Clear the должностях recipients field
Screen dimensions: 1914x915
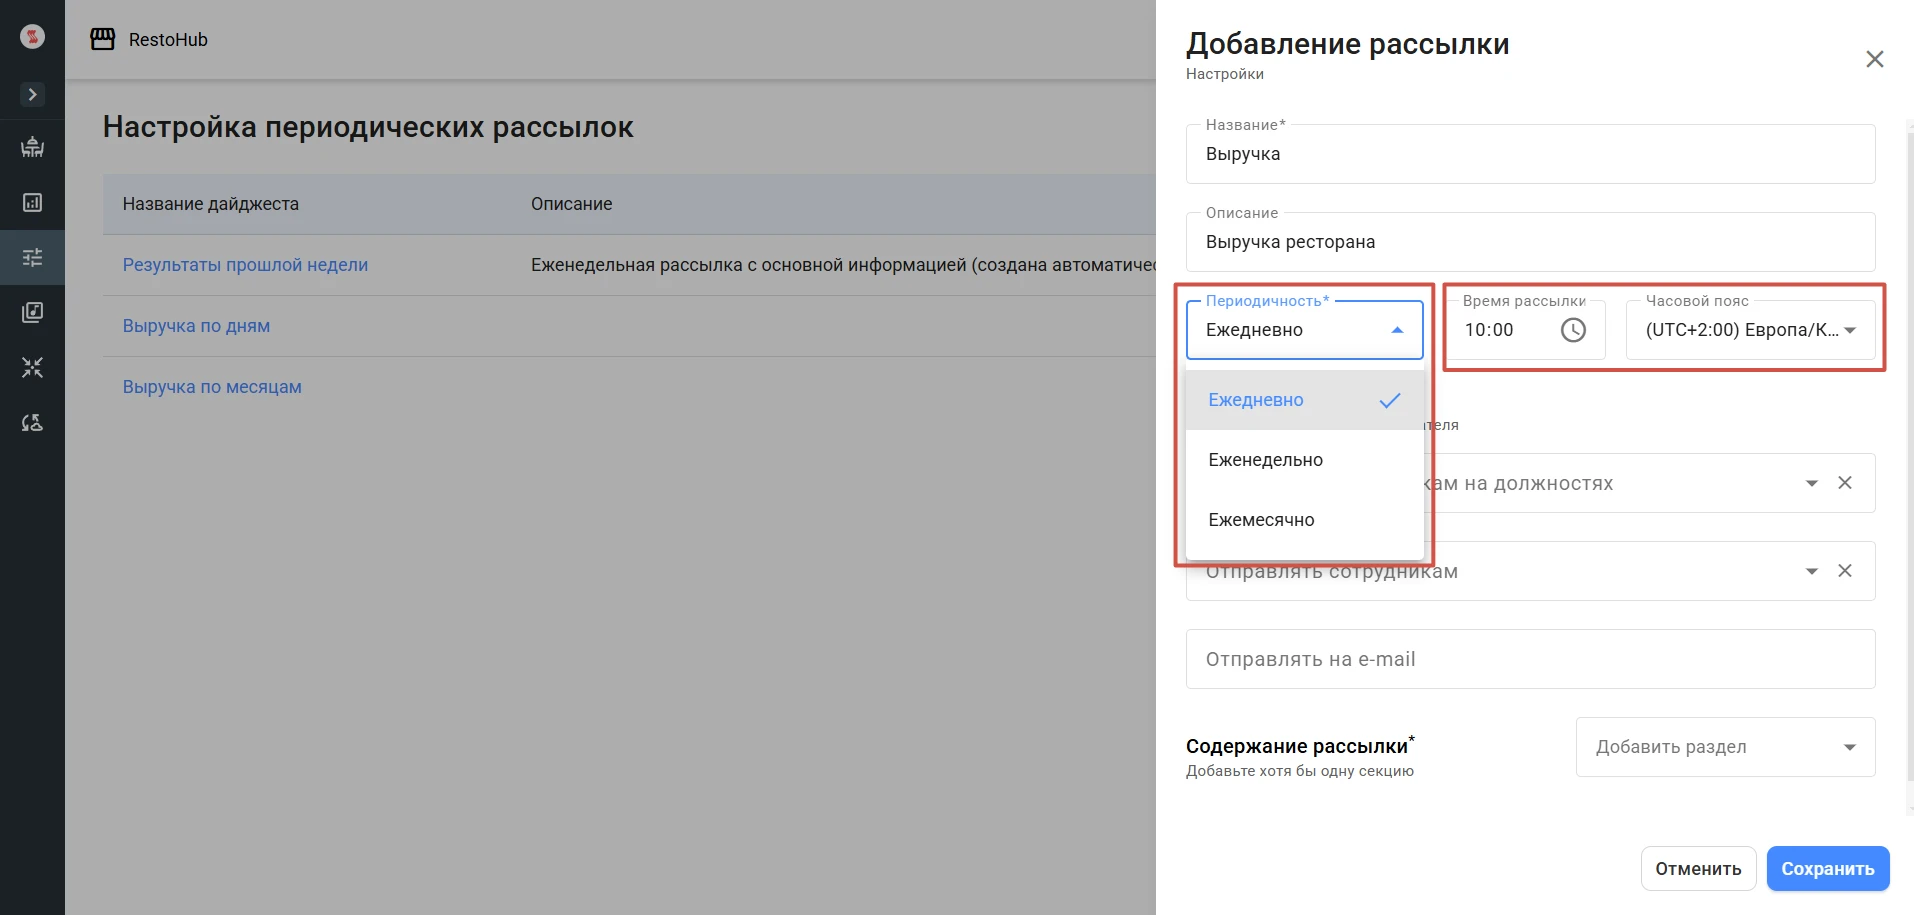(1845, 483)
